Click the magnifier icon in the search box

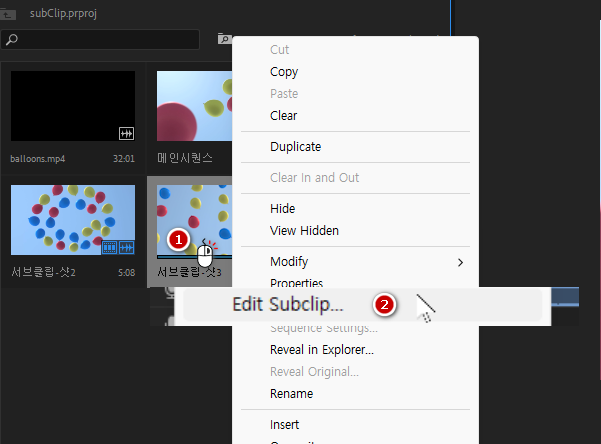(12, 40)
